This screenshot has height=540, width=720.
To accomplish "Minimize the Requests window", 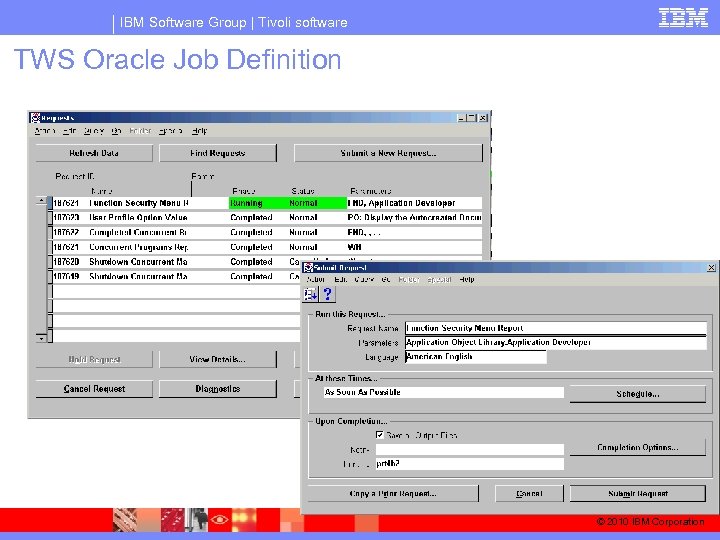I will point(462,118).
